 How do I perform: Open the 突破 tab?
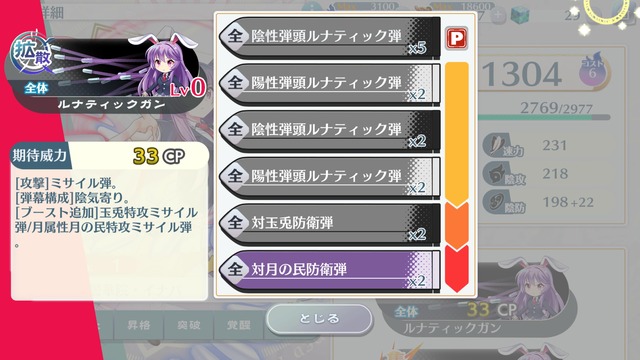coord(189,325)
